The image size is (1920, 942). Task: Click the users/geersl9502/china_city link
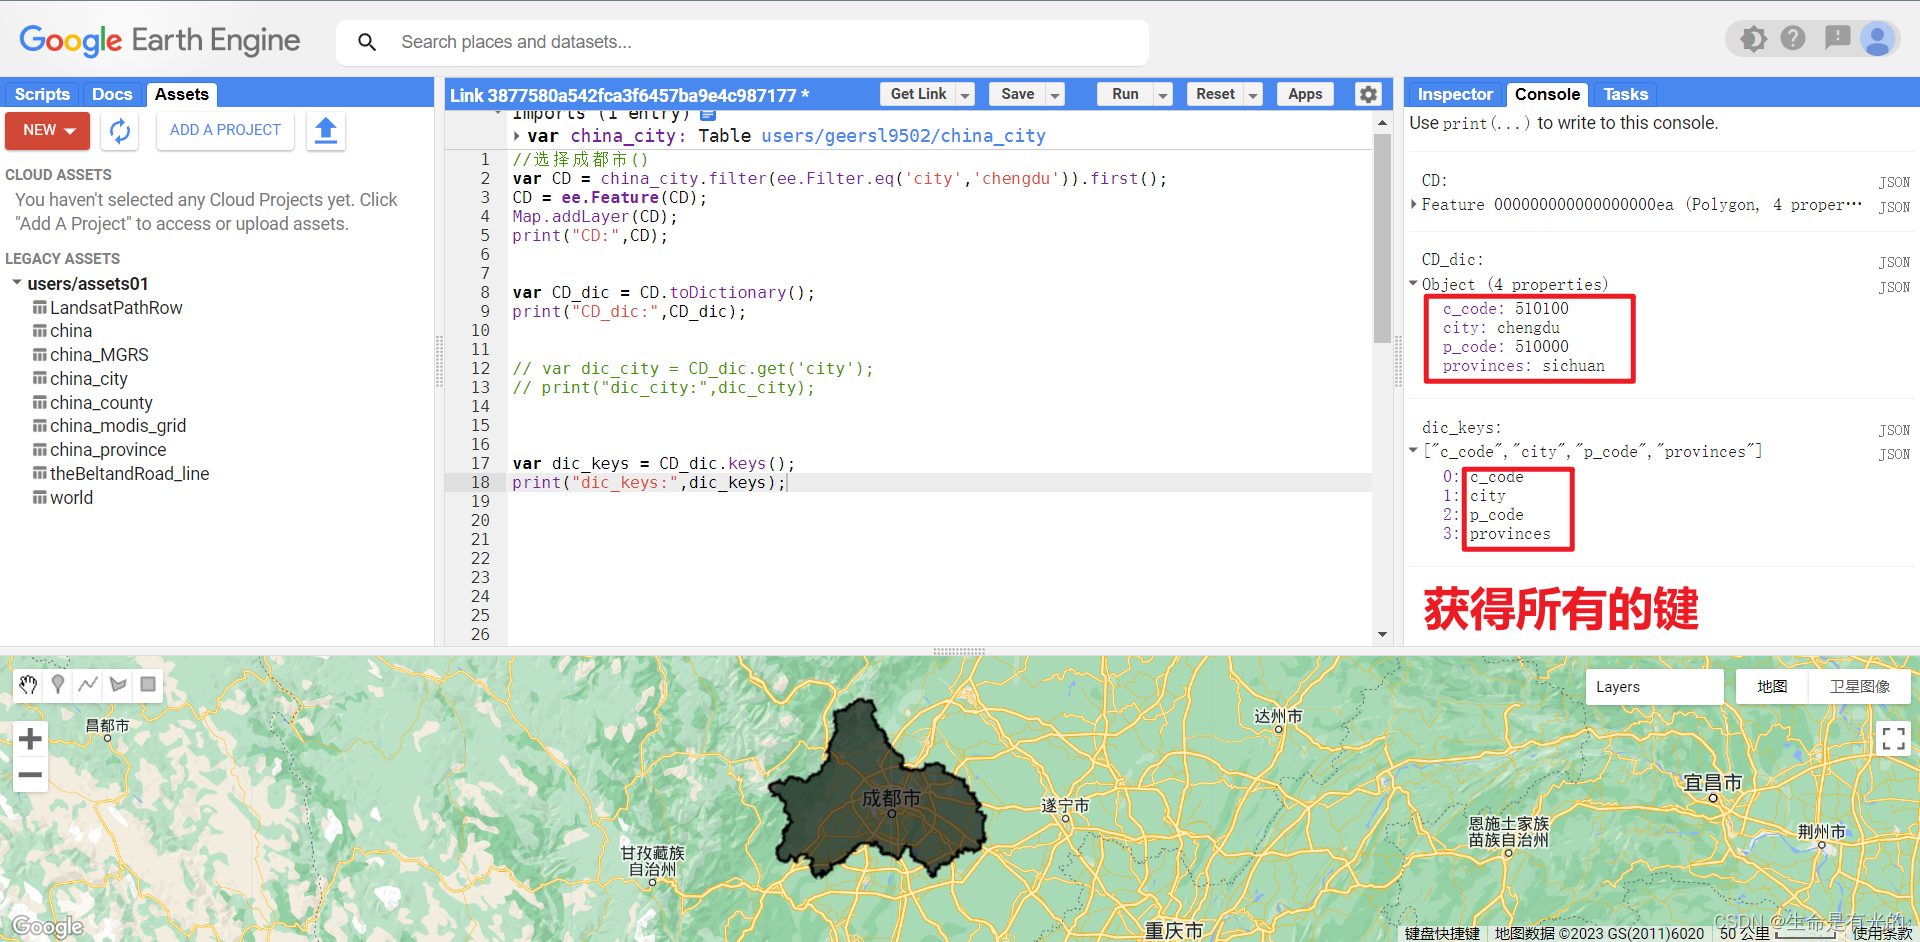tap(903, 136)
